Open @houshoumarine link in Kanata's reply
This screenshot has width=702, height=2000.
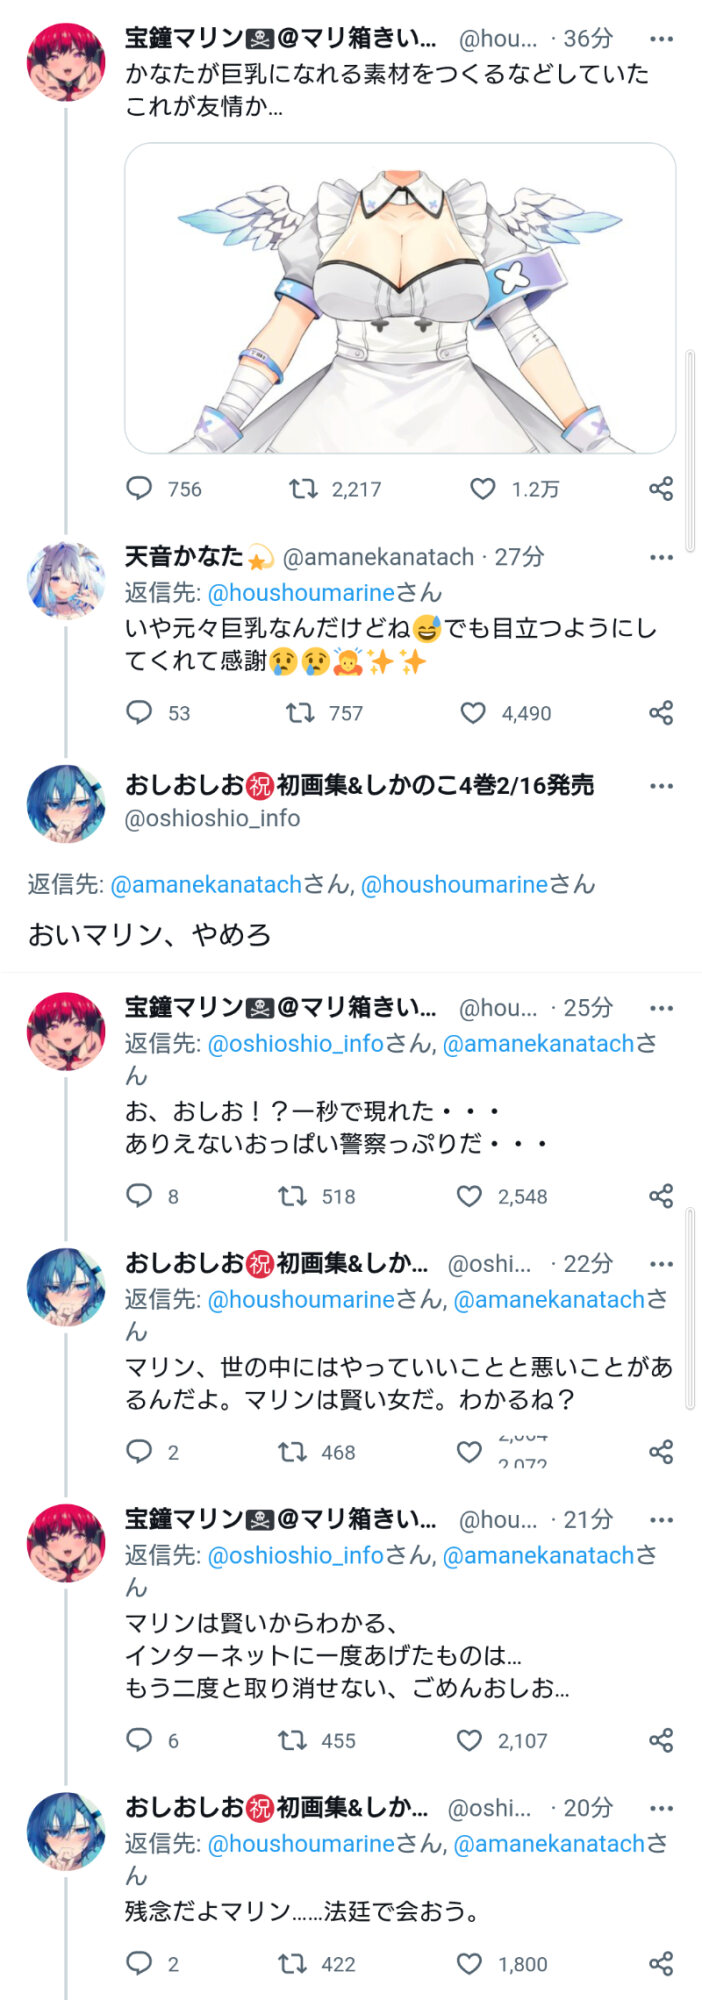click(x=301, y=592)
